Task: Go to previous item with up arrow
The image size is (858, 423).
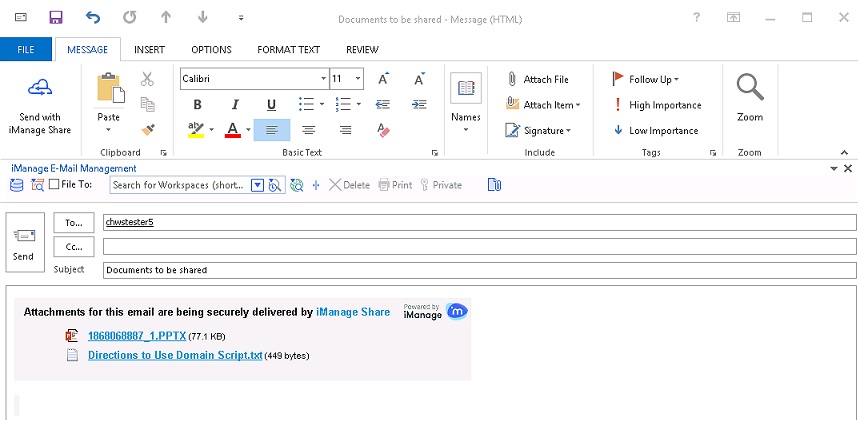Action: click(166, 18)
